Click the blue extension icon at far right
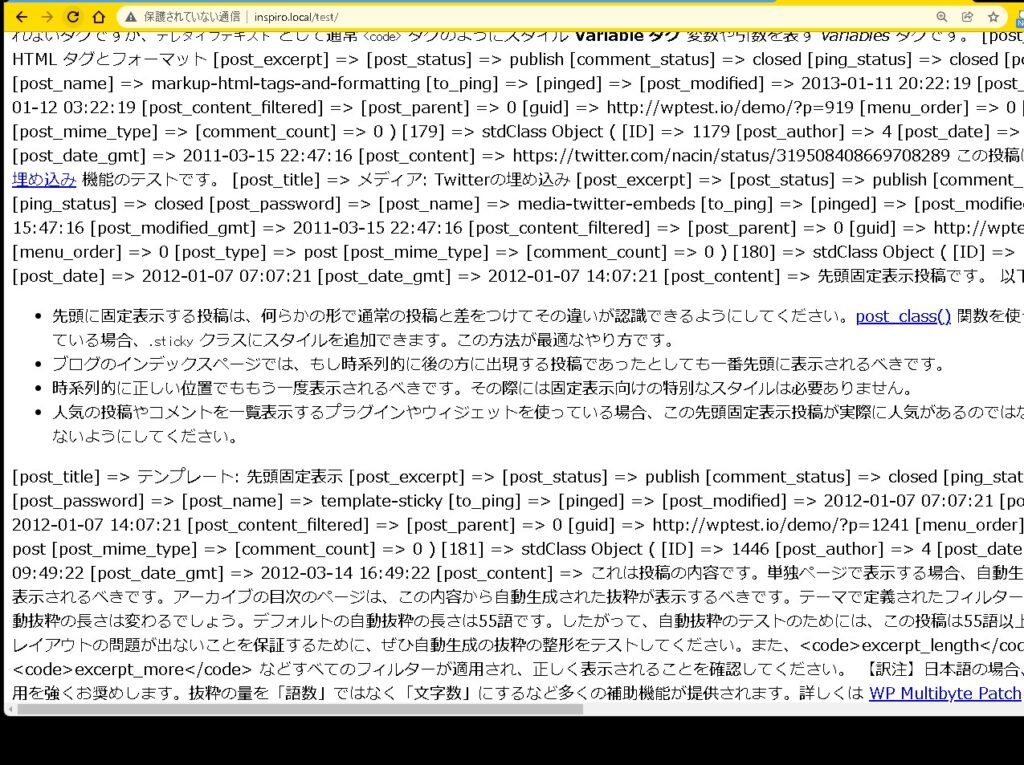Viewport: 1024px width, 765px height. [1017, 17]
